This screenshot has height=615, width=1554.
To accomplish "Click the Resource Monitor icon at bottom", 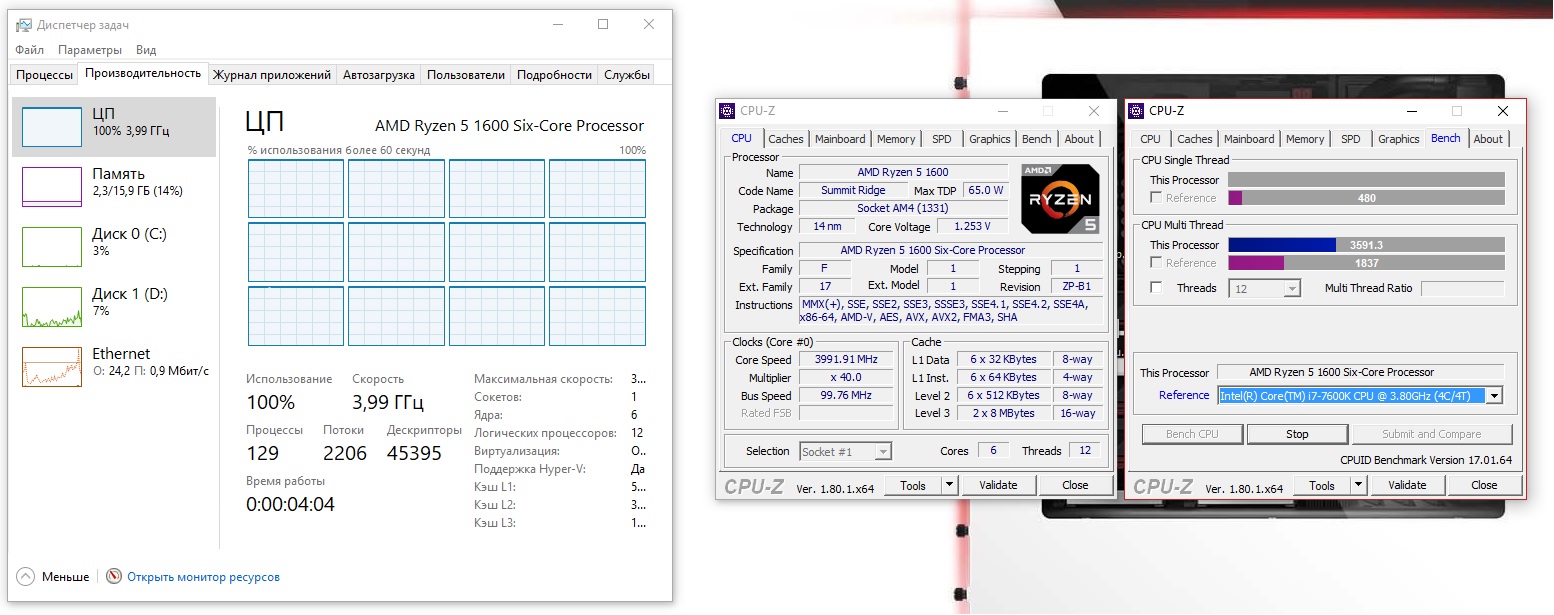I will pos(114,577).
